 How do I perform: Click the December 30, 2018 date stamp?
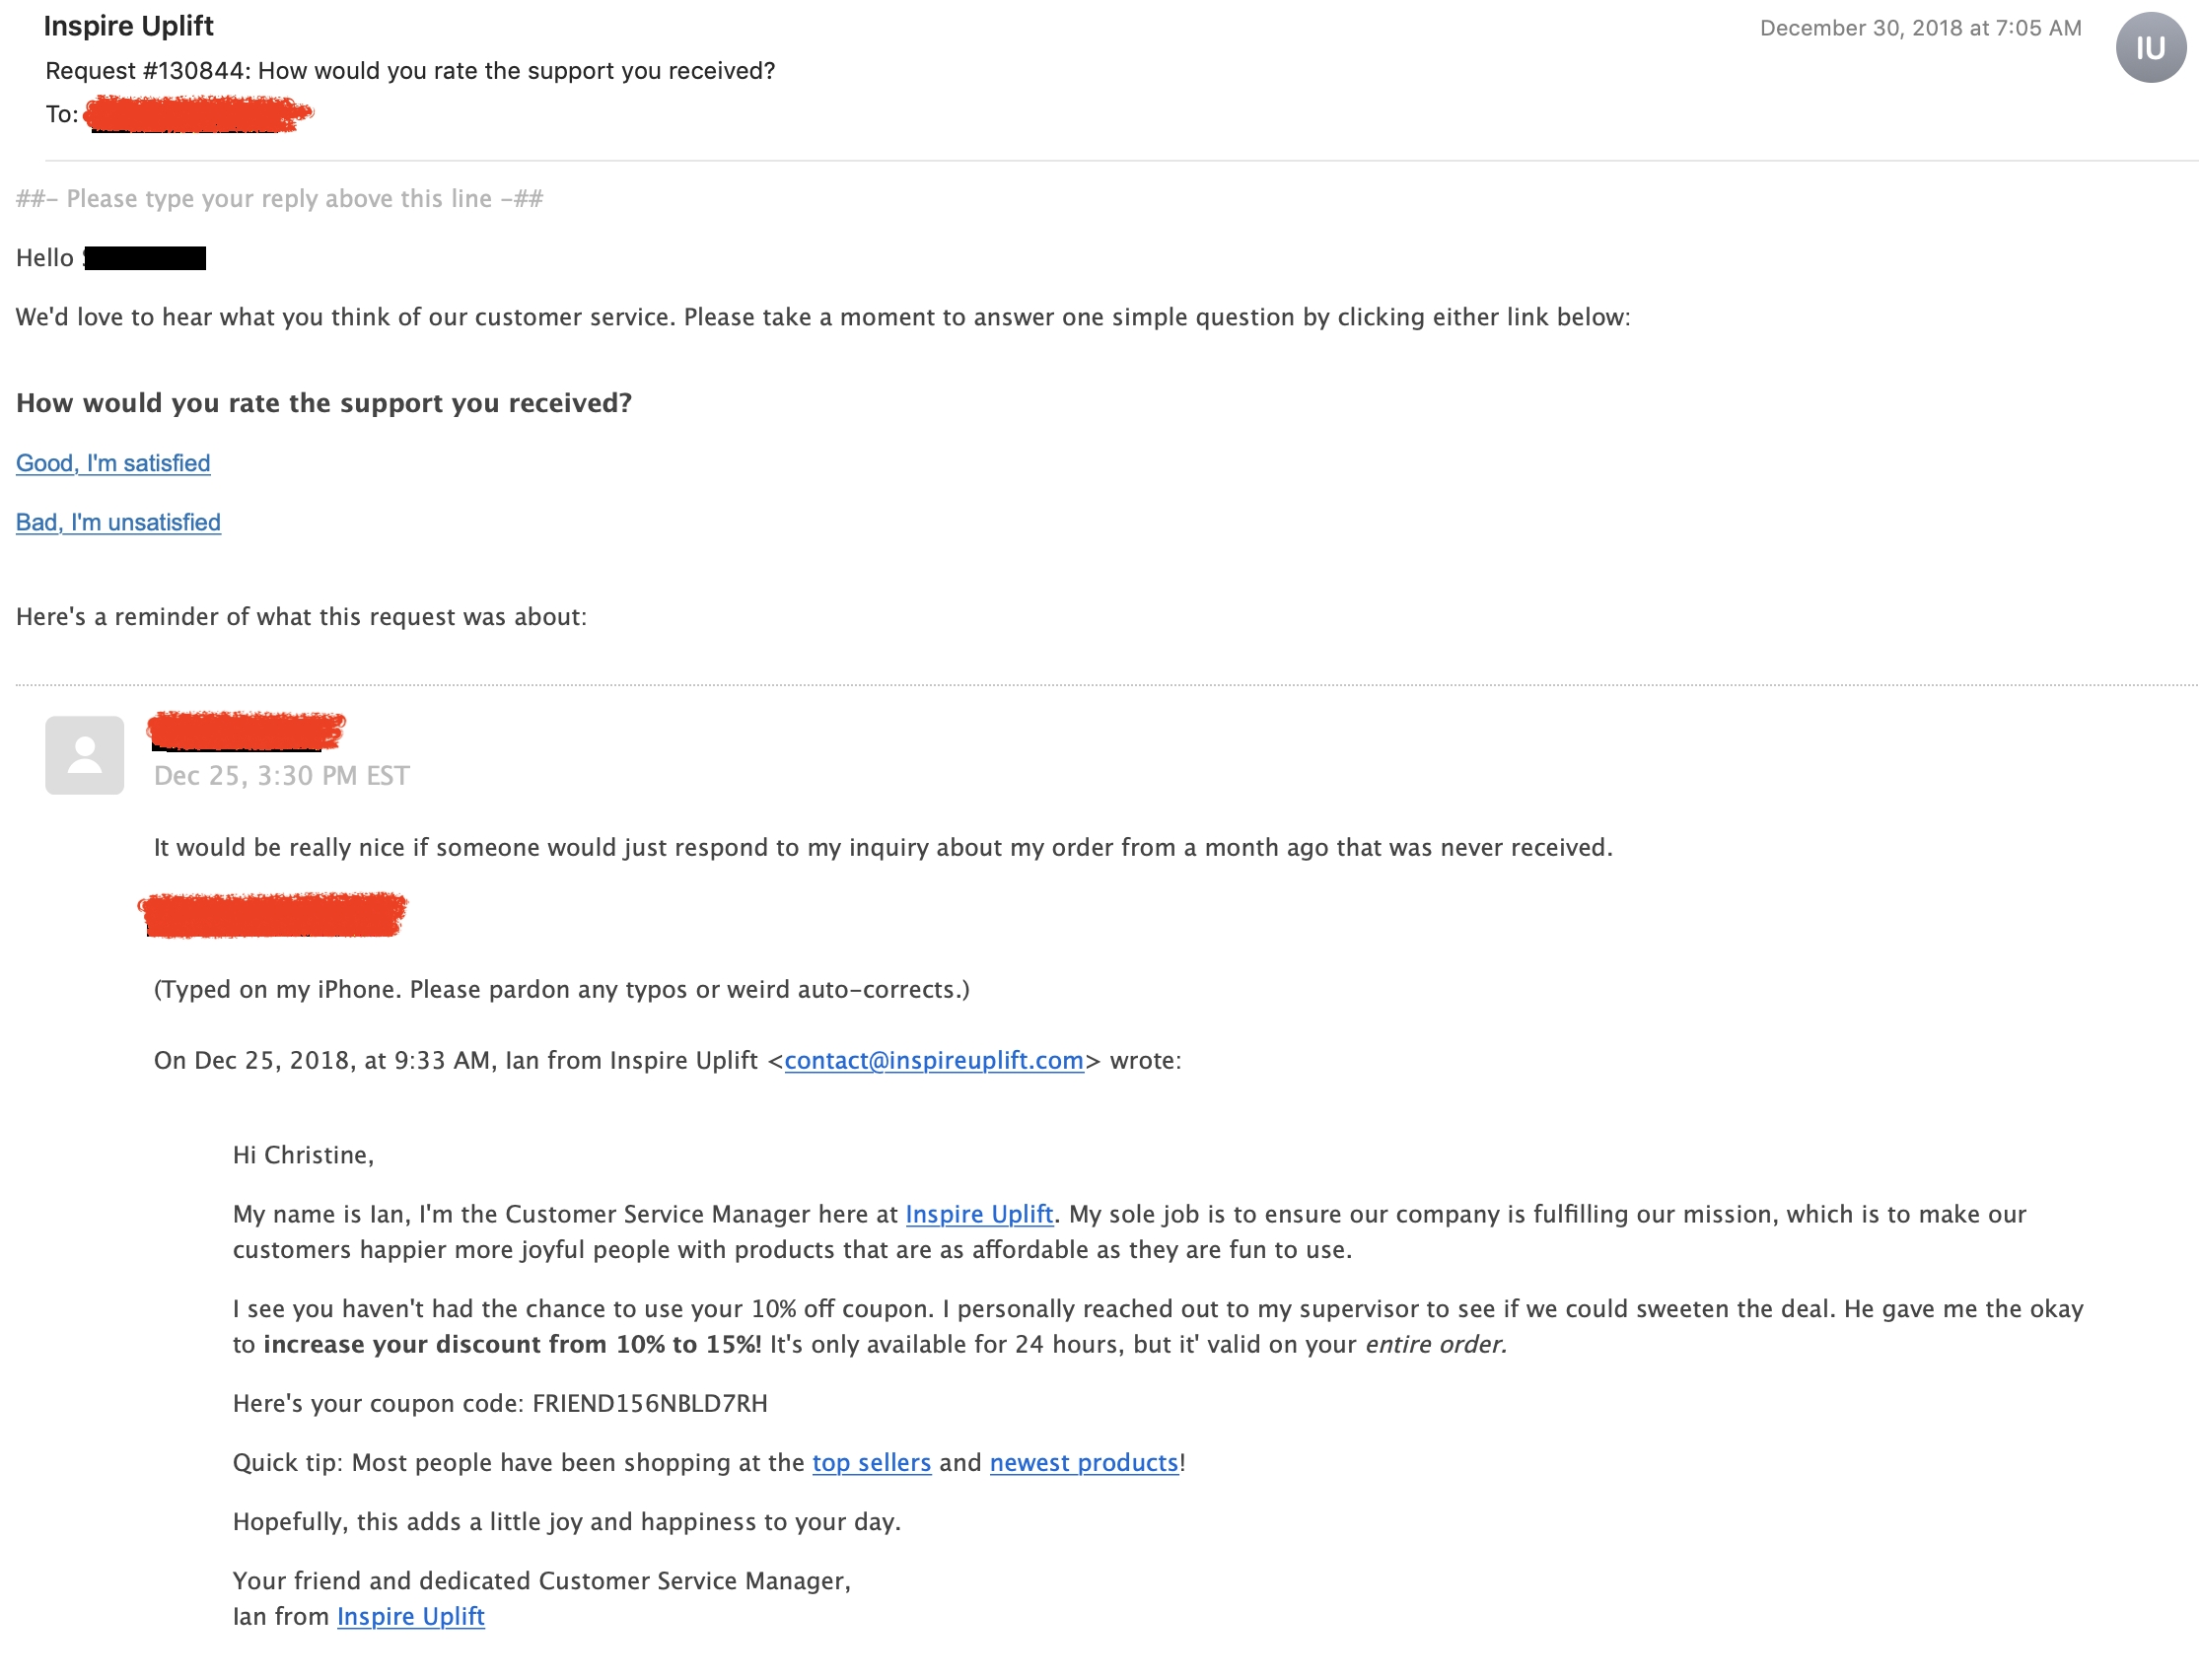(1920, 28)
